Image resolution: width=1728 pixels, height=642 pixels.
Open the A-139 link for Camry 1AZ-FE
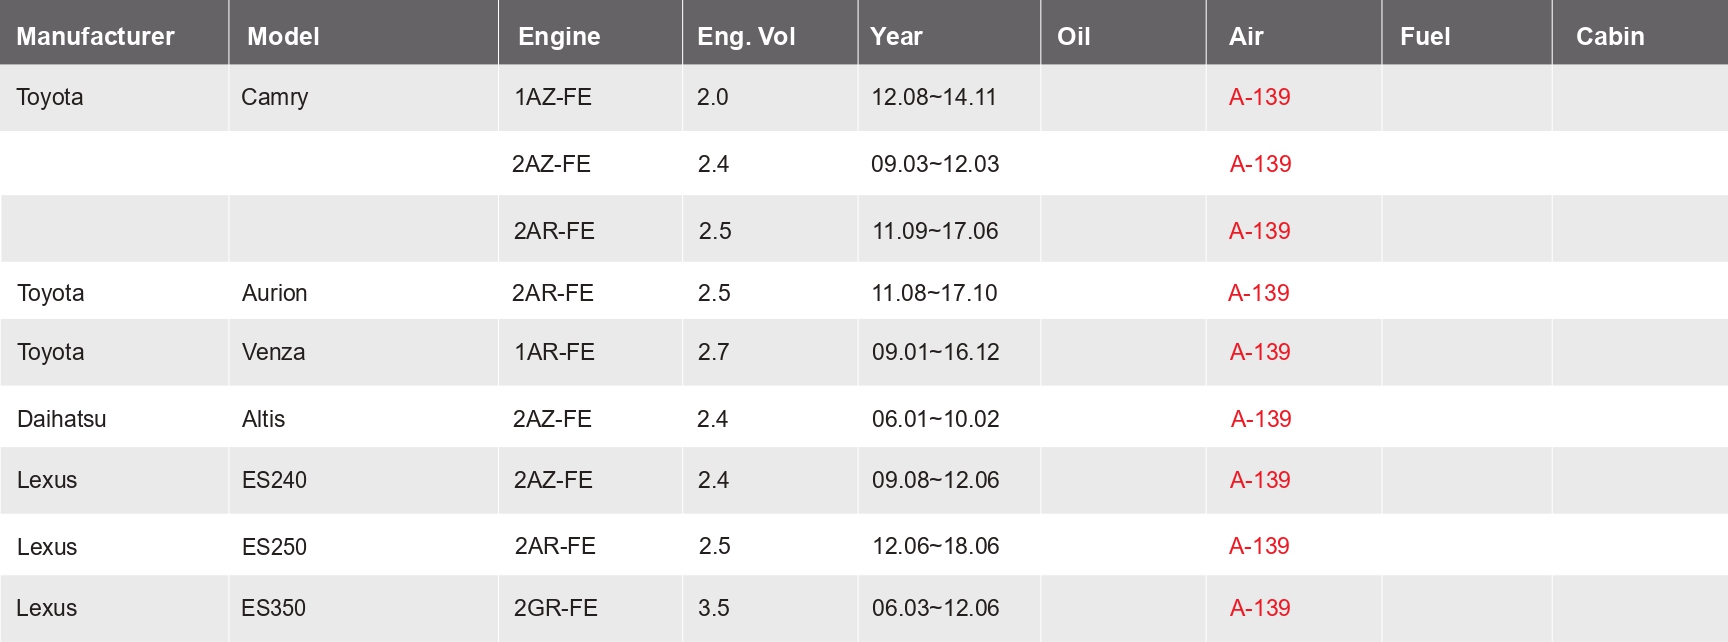click(x=1259, y=97)
